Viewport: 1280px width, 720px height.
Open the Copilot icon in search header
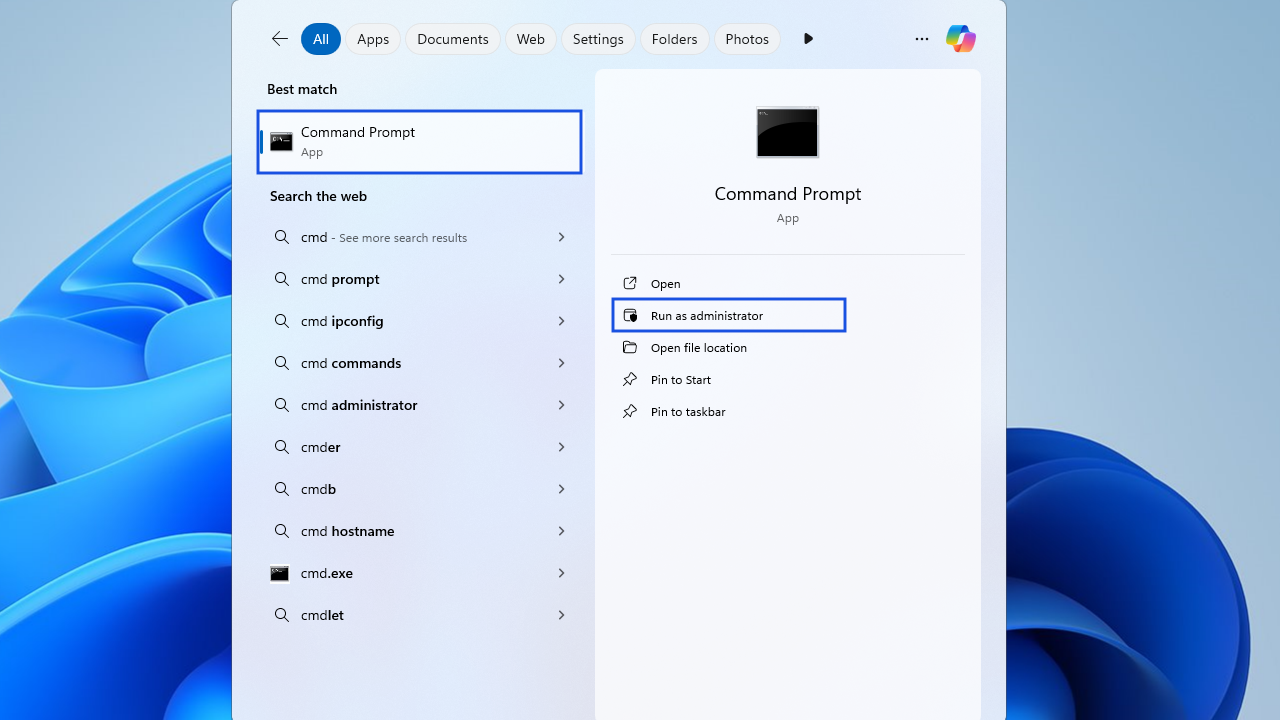point(961,39)
